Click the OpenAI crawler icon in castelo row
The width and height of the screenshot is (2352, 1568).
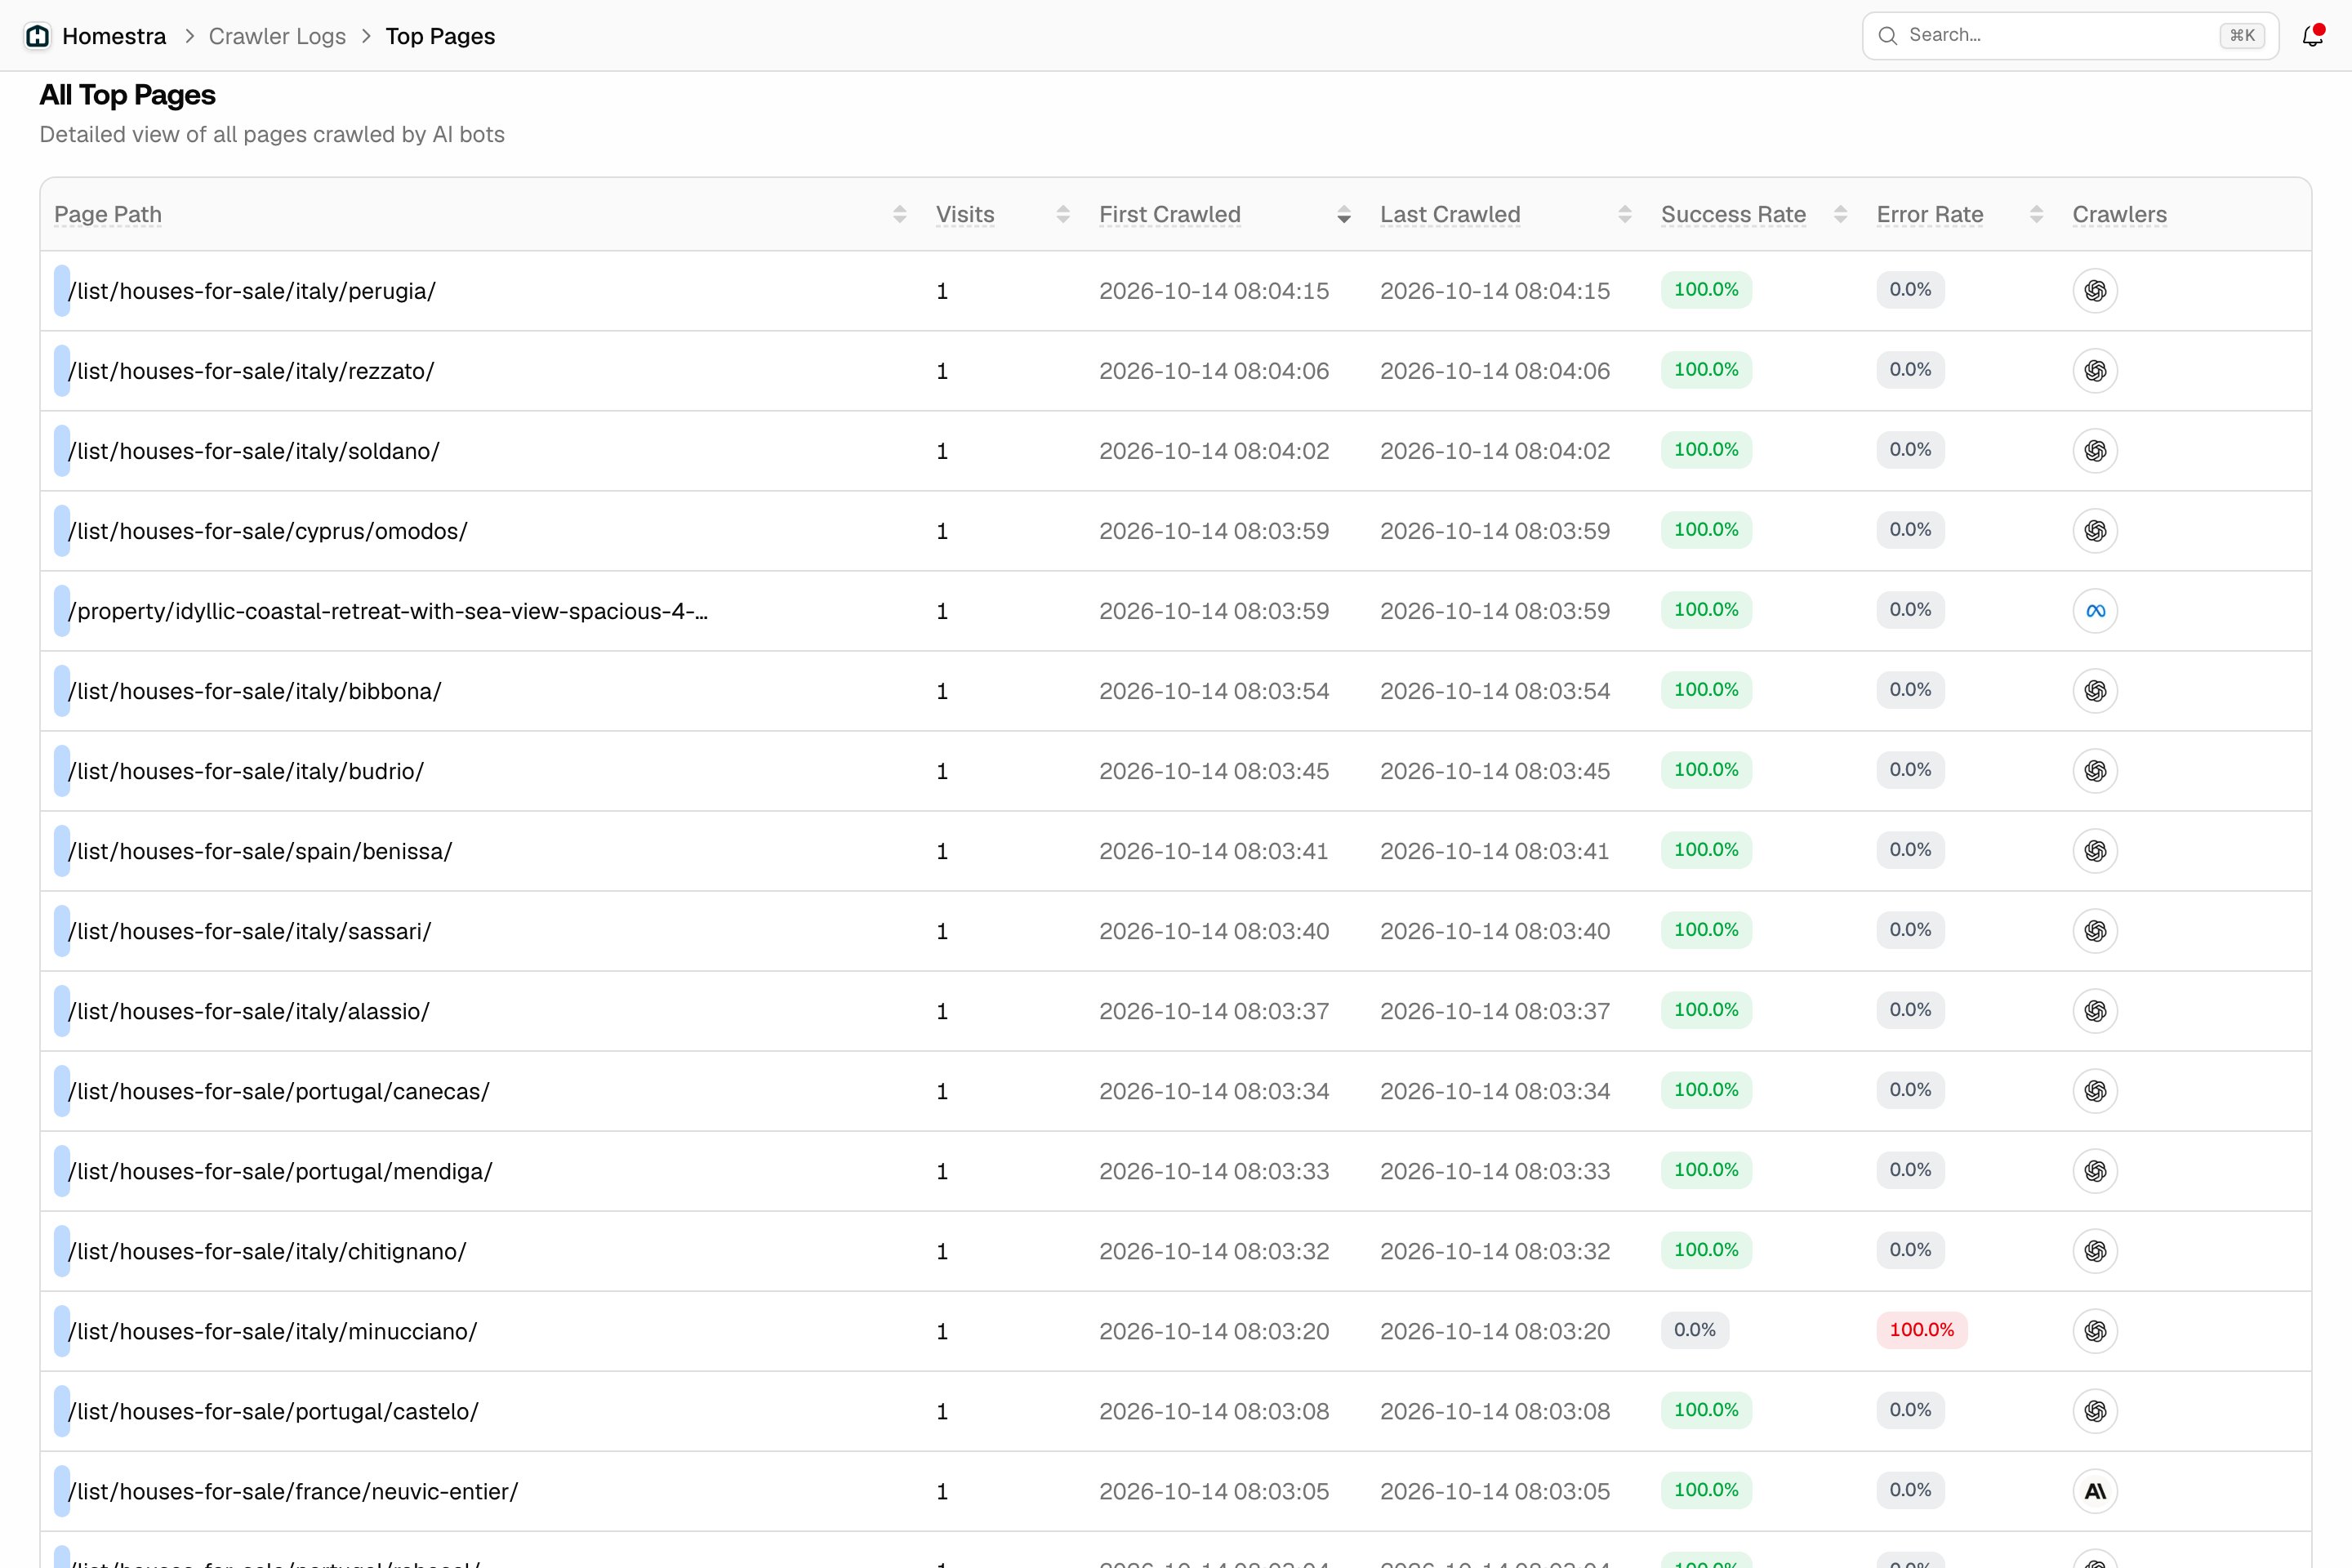coord(2095,1411)
